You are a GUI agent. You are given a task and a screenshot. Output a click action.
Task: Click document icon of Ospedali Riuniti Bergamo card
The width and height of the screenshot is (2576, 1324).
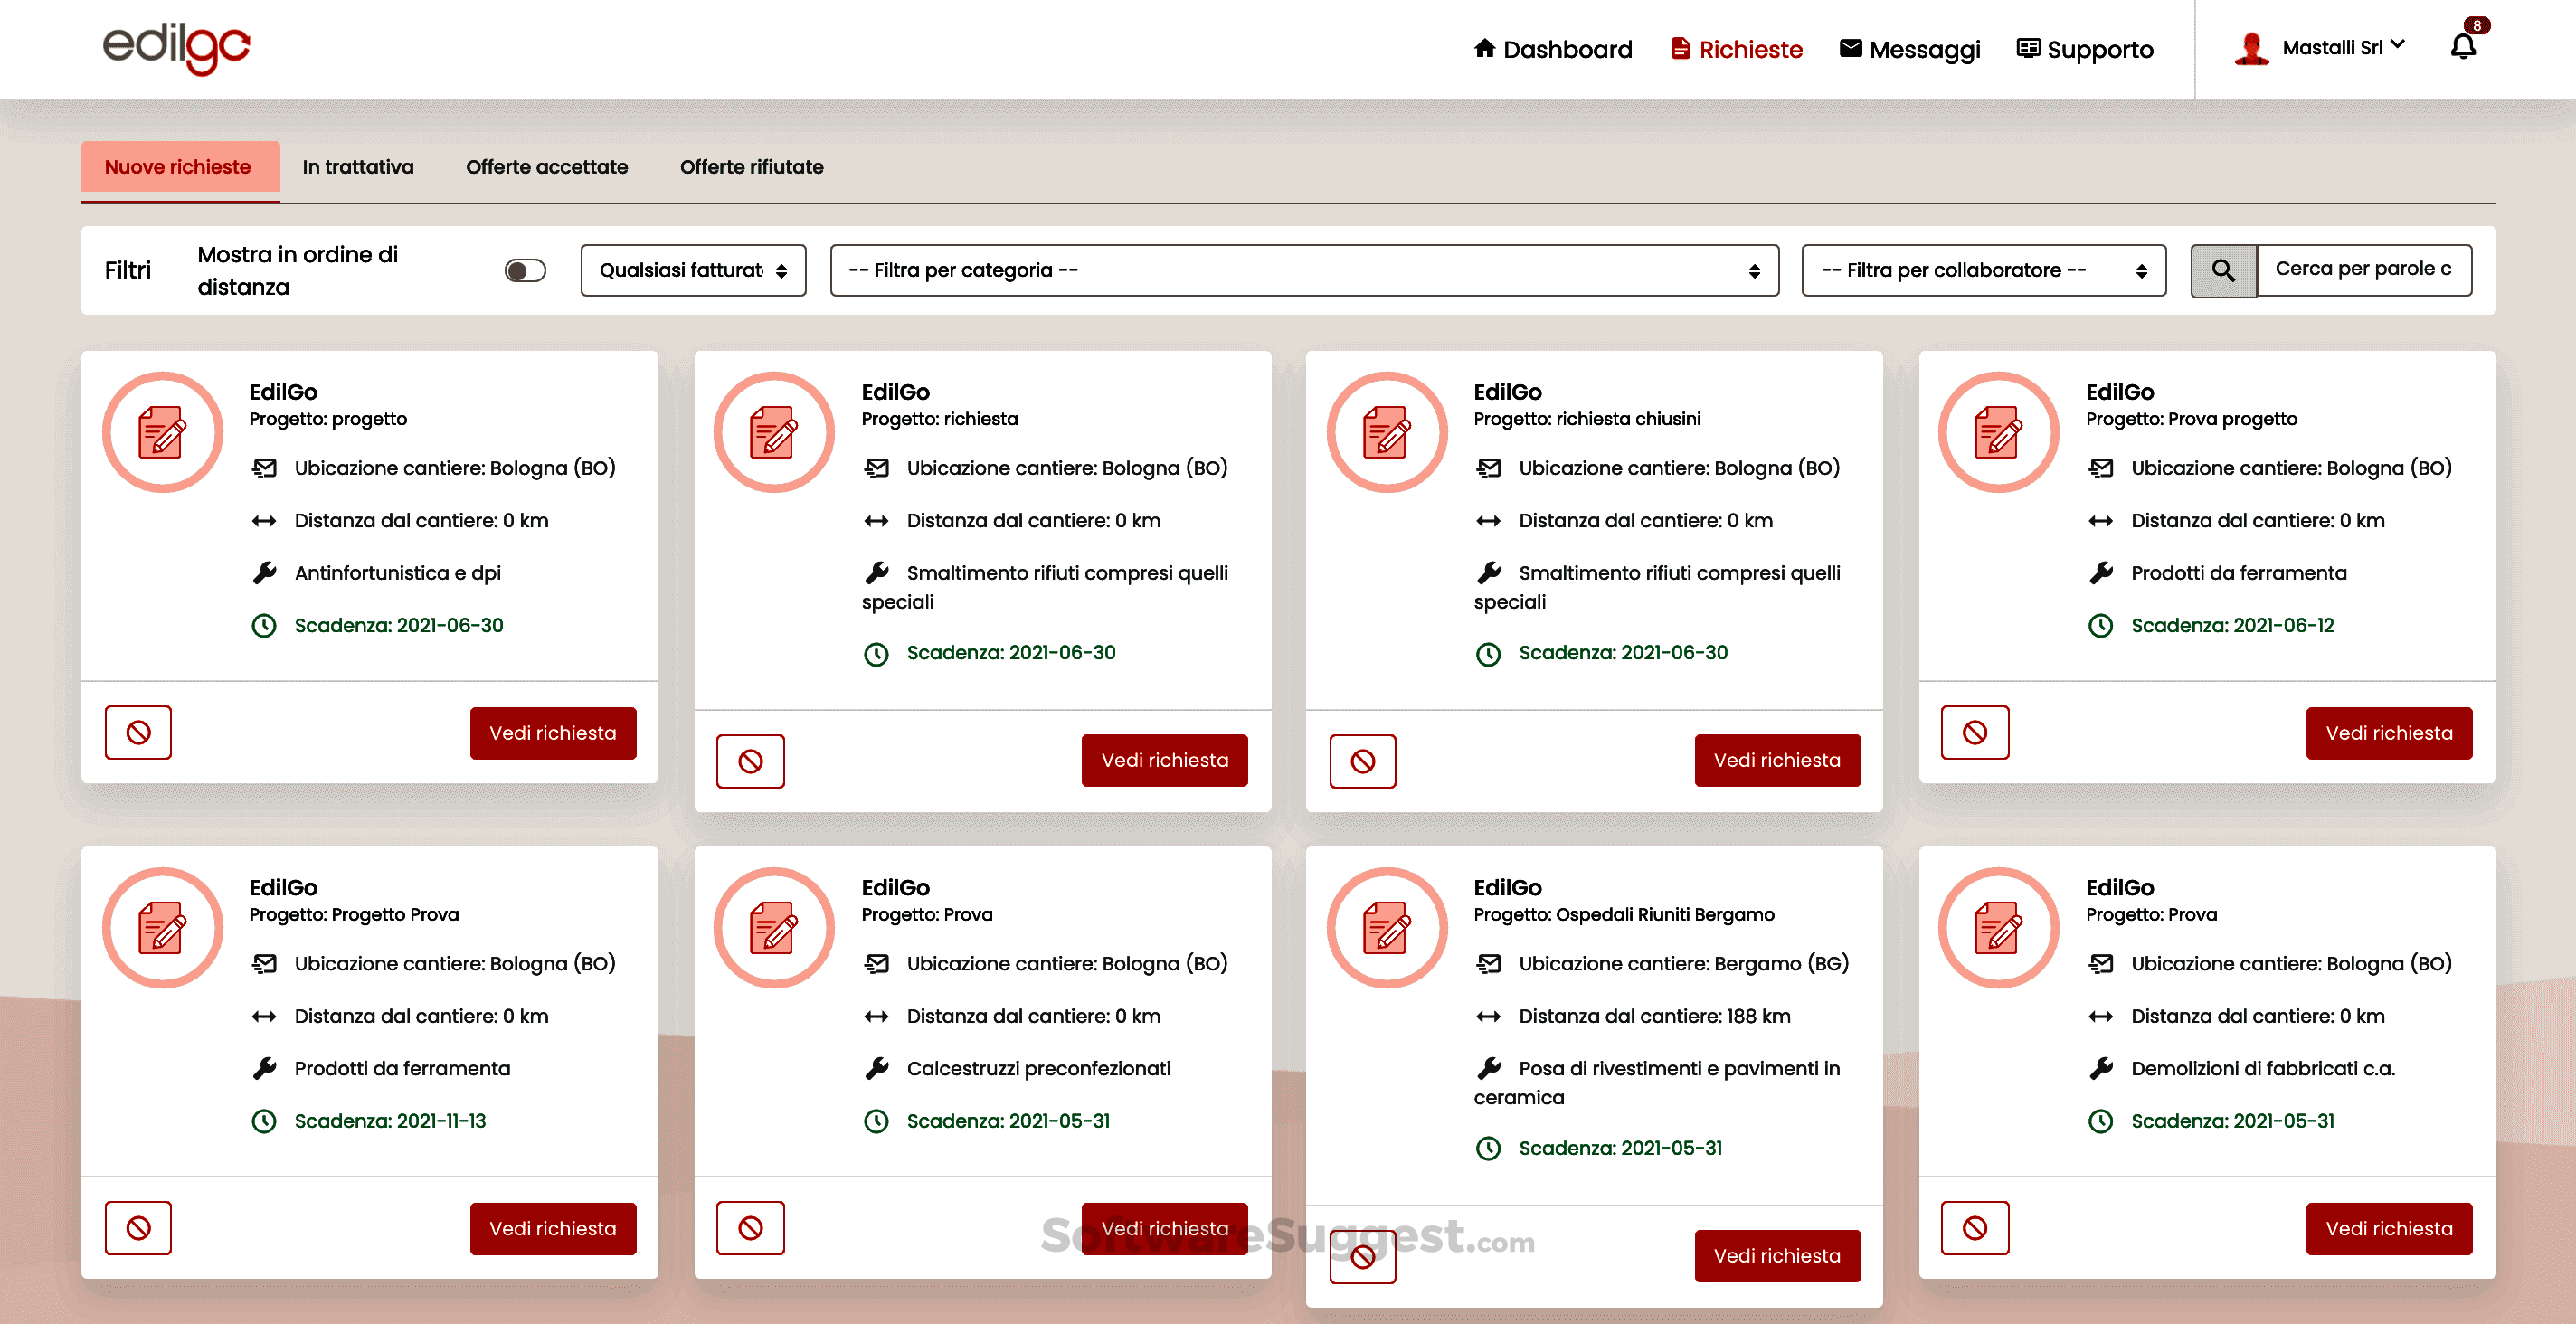1386,928
